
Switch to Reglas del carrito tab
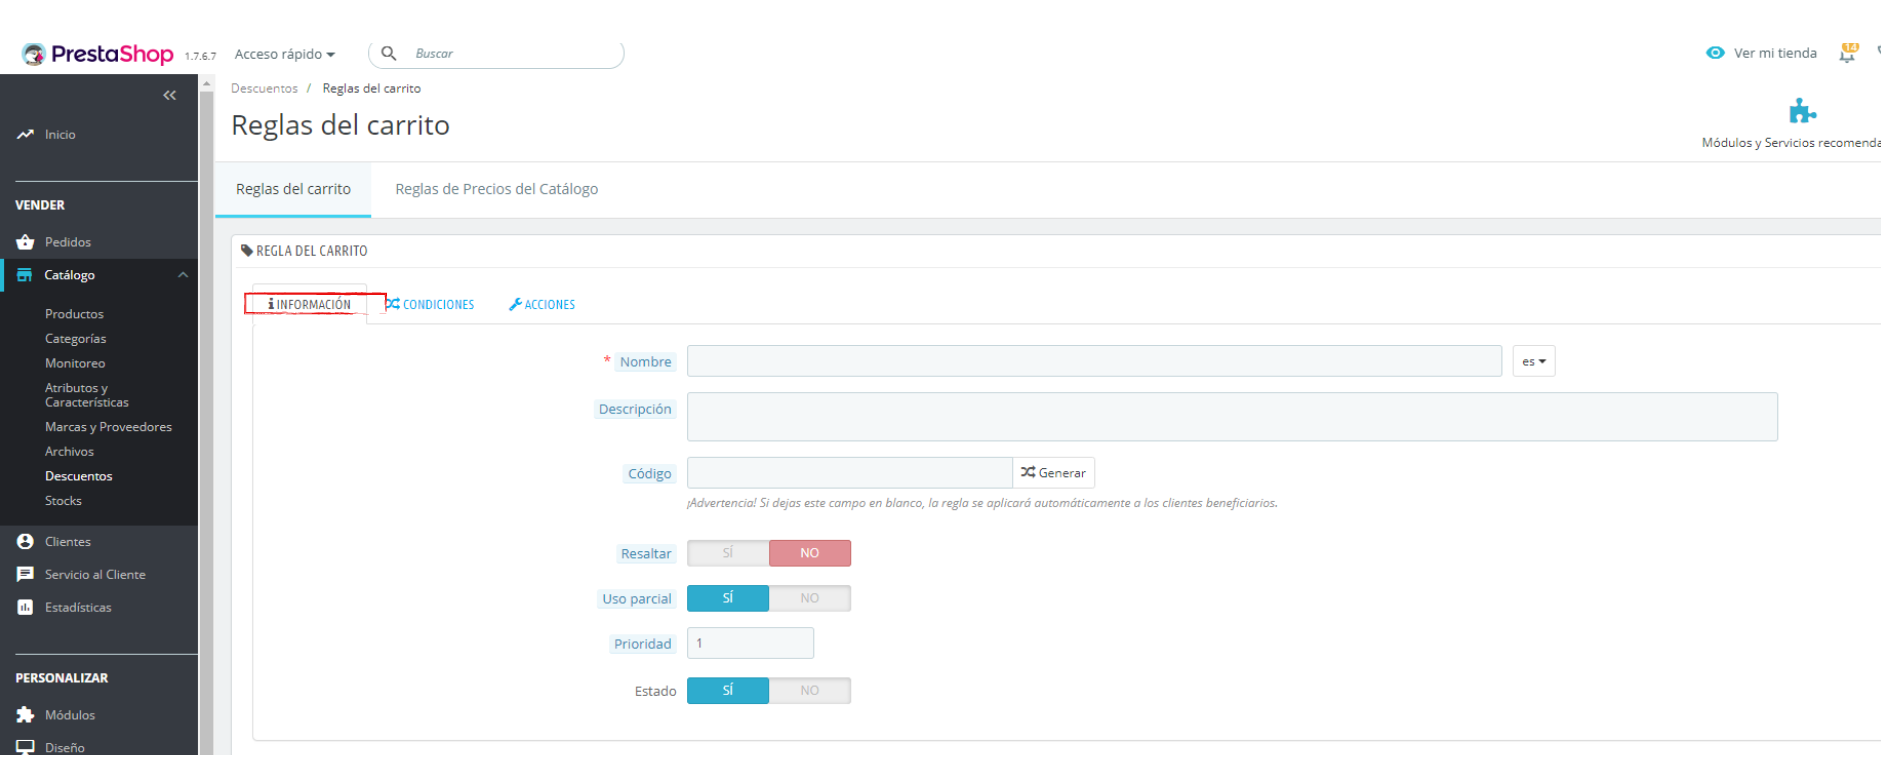(293, 189)
